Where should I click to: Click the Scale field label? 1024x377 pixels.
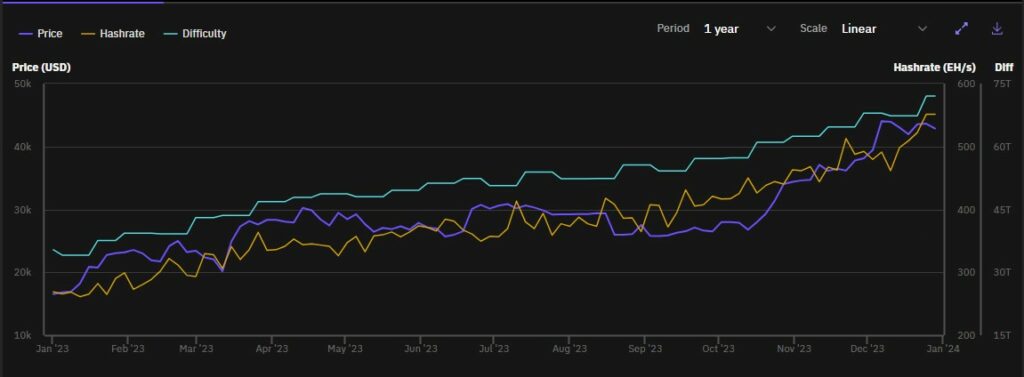pyautogui.click(x=813, y=29)
